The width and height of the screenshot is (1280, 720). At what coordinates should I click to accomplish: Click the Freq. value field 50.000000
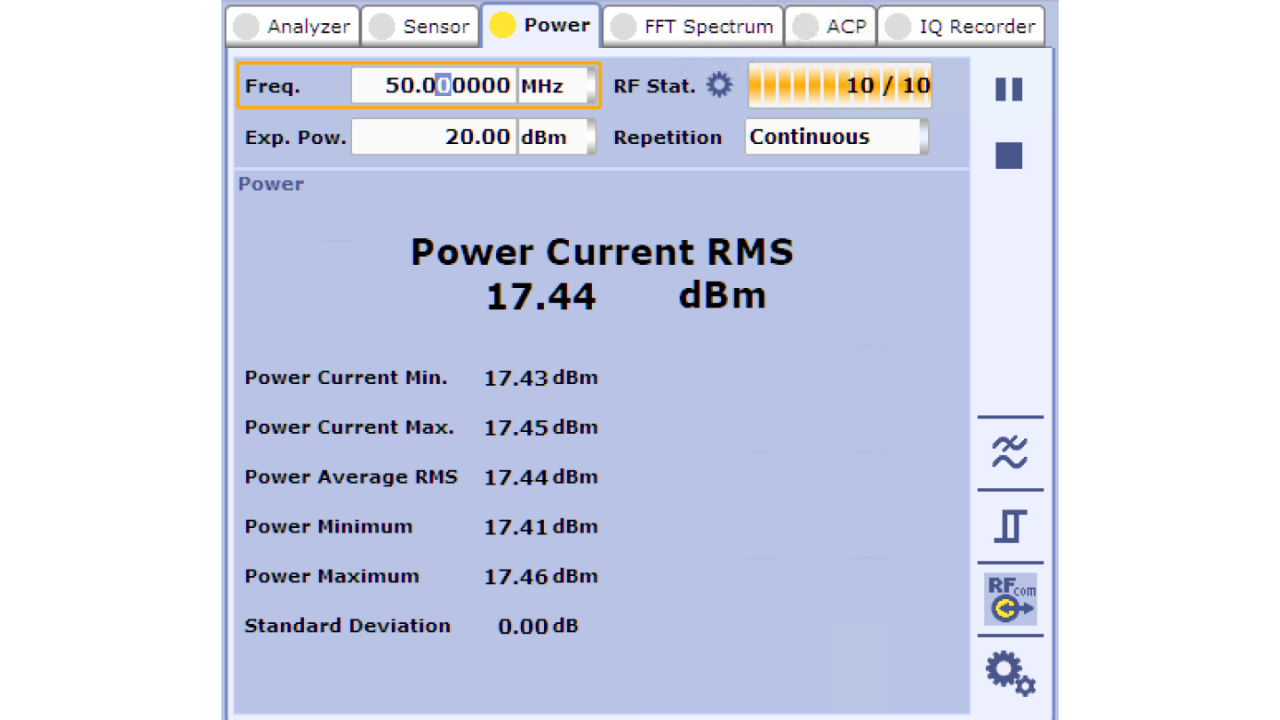[434, 86]
